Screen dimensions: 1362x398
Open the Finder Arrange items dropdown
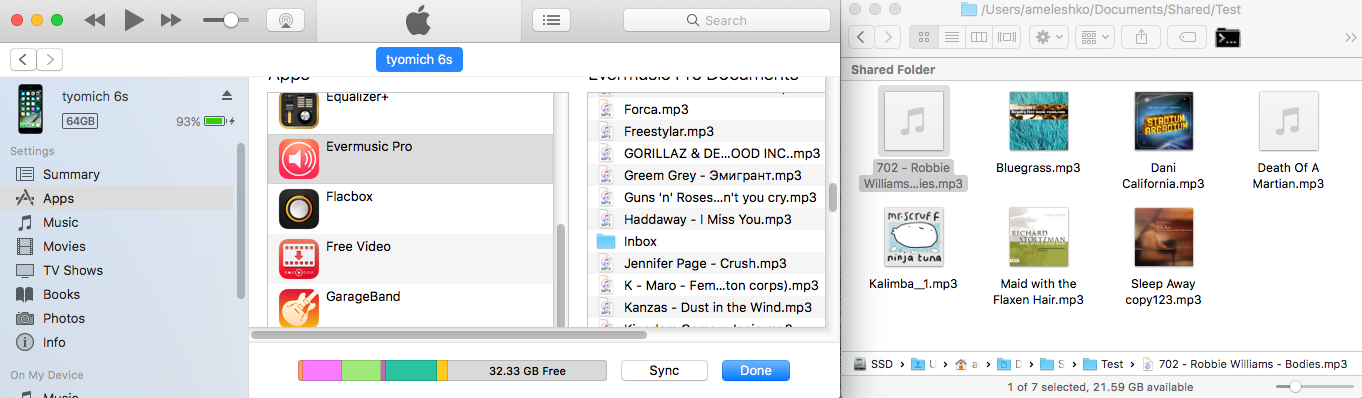pos(1095,37)
